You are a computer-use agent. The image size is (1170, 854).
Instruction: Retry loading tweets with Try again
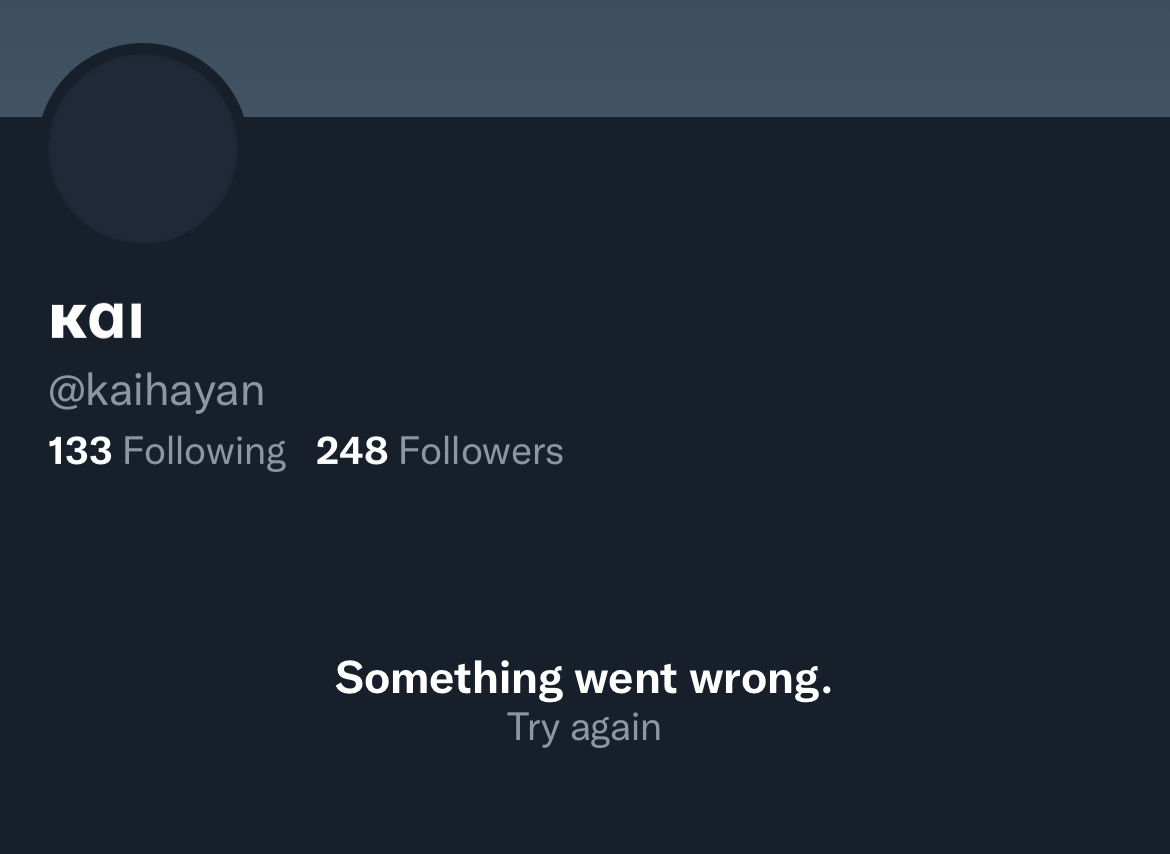coord(584,727)
